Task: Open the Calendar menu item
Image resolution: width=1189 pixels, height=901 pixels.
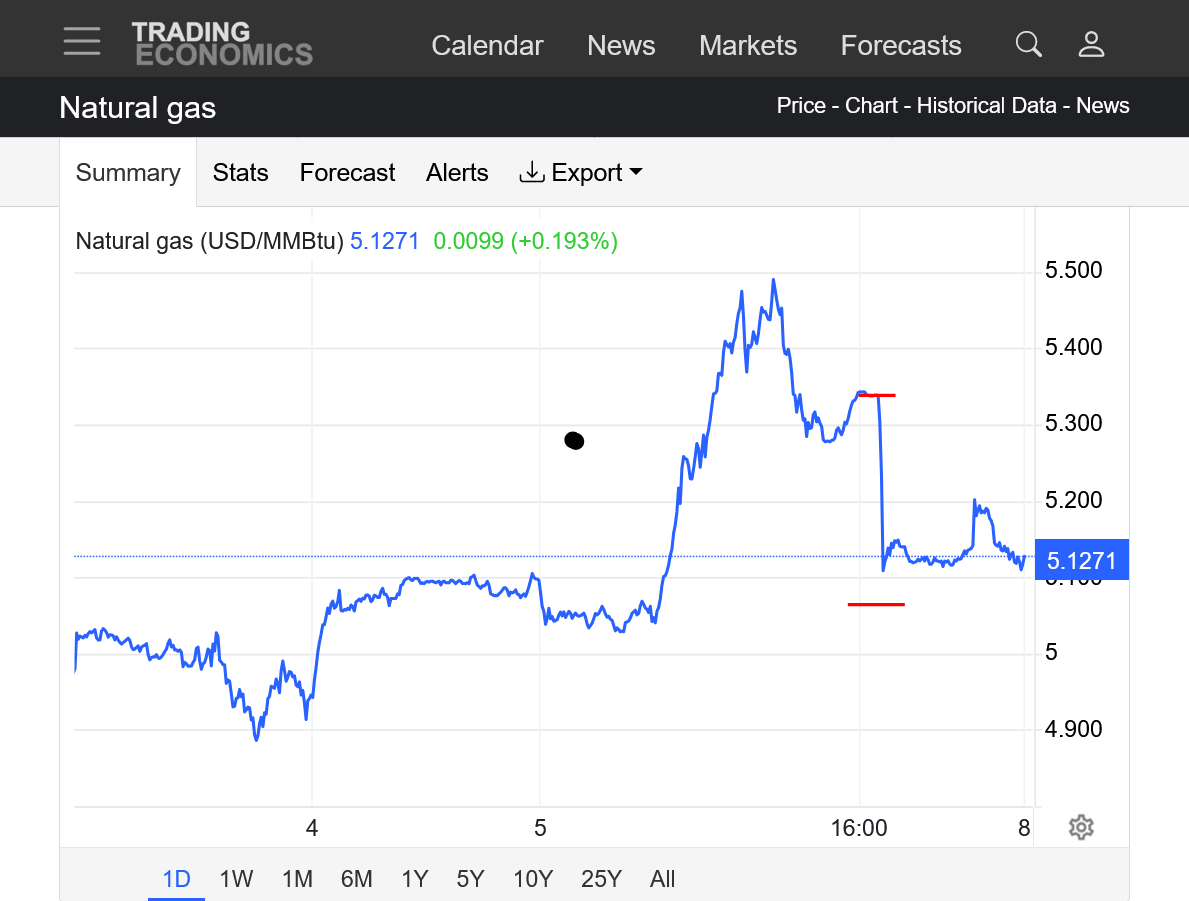Action: point(487,46)
